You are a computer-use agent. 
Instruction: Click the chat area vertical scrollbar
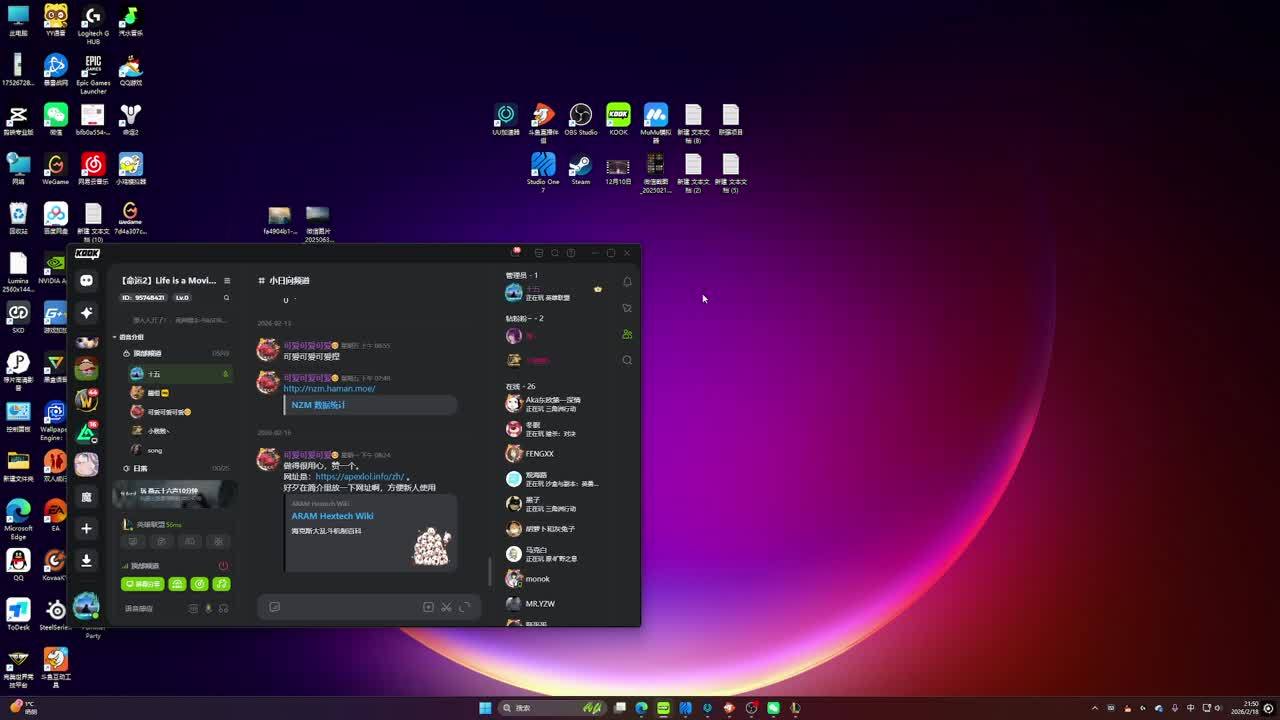click(489, 570)
